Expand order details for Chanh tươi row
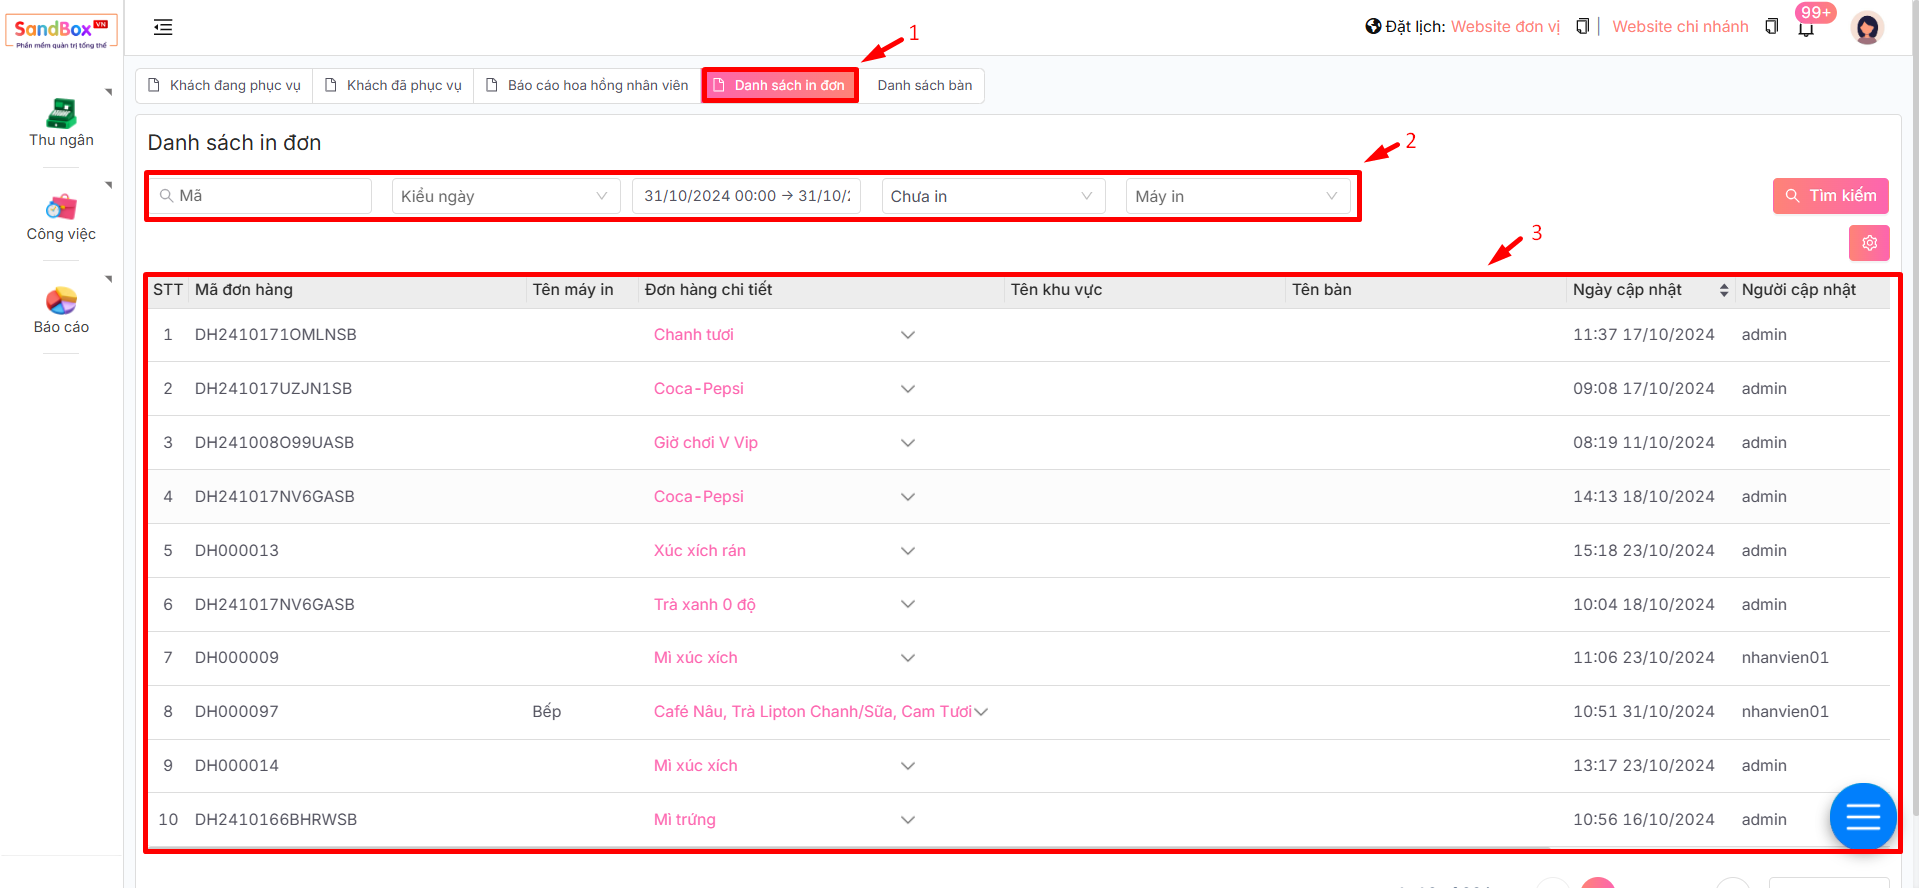The height and width of the screenshot is (888, 1919). (907, 335)
